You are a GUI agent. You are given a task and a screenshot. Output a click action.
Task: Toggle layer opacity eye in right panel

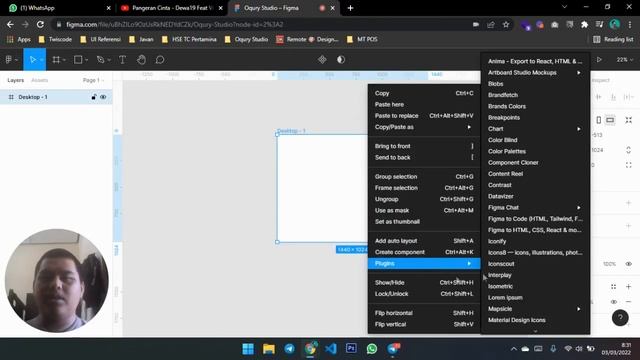pos(629,264)
